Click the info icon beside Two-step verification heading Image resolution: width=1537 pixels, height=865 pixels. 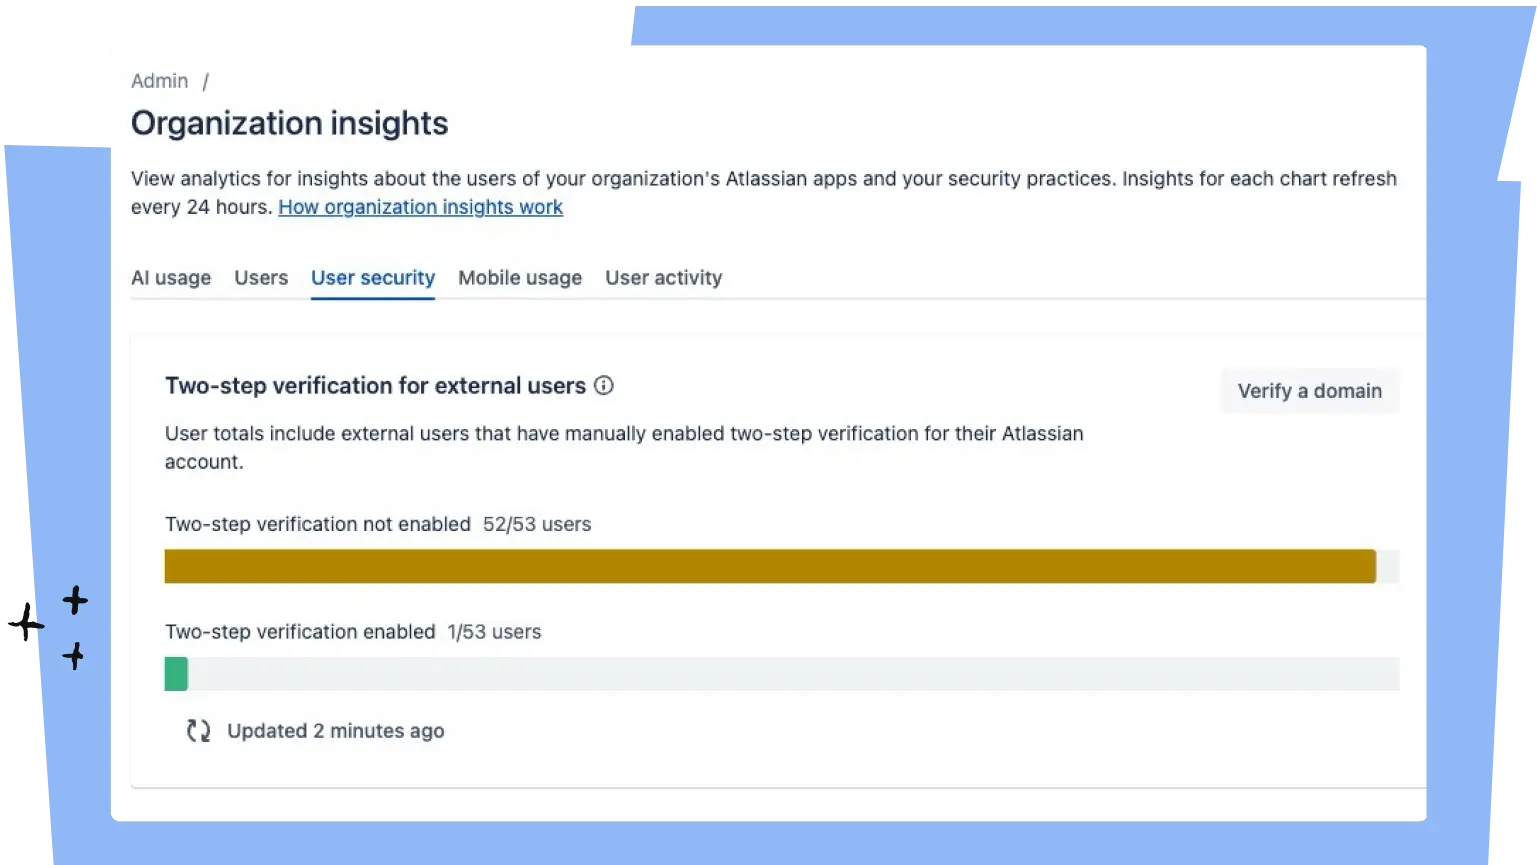[x=604, y=385]
